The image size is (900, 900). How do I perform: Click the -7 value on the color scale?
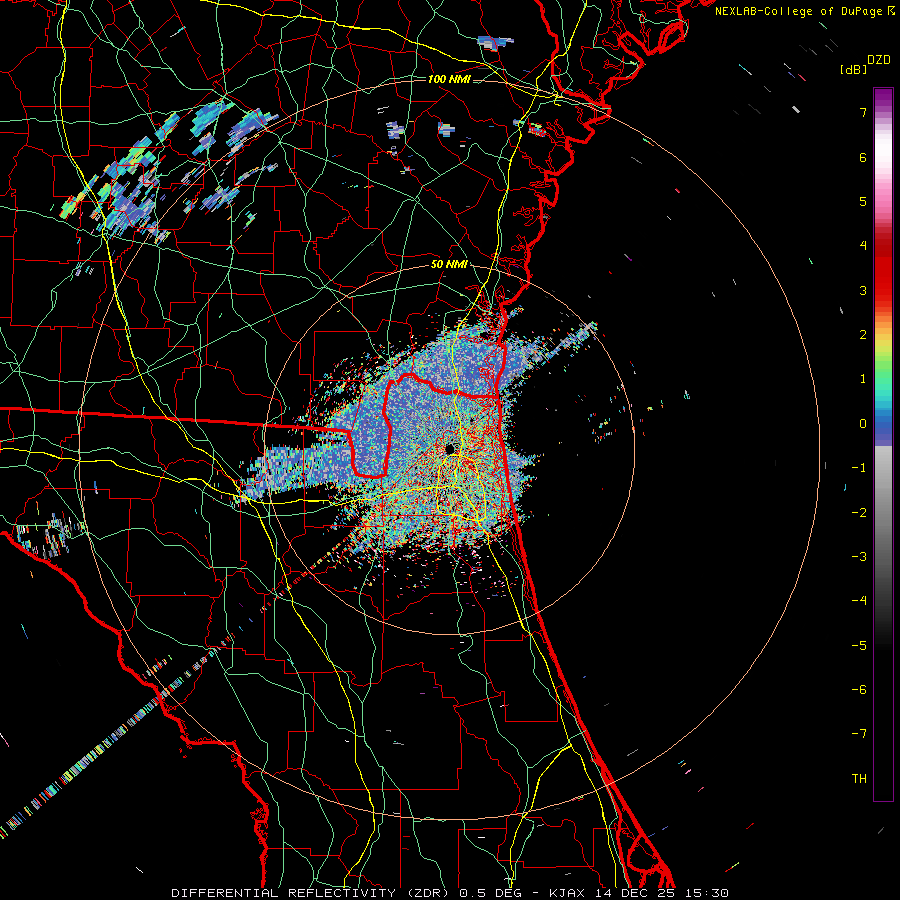click(859, 734)
